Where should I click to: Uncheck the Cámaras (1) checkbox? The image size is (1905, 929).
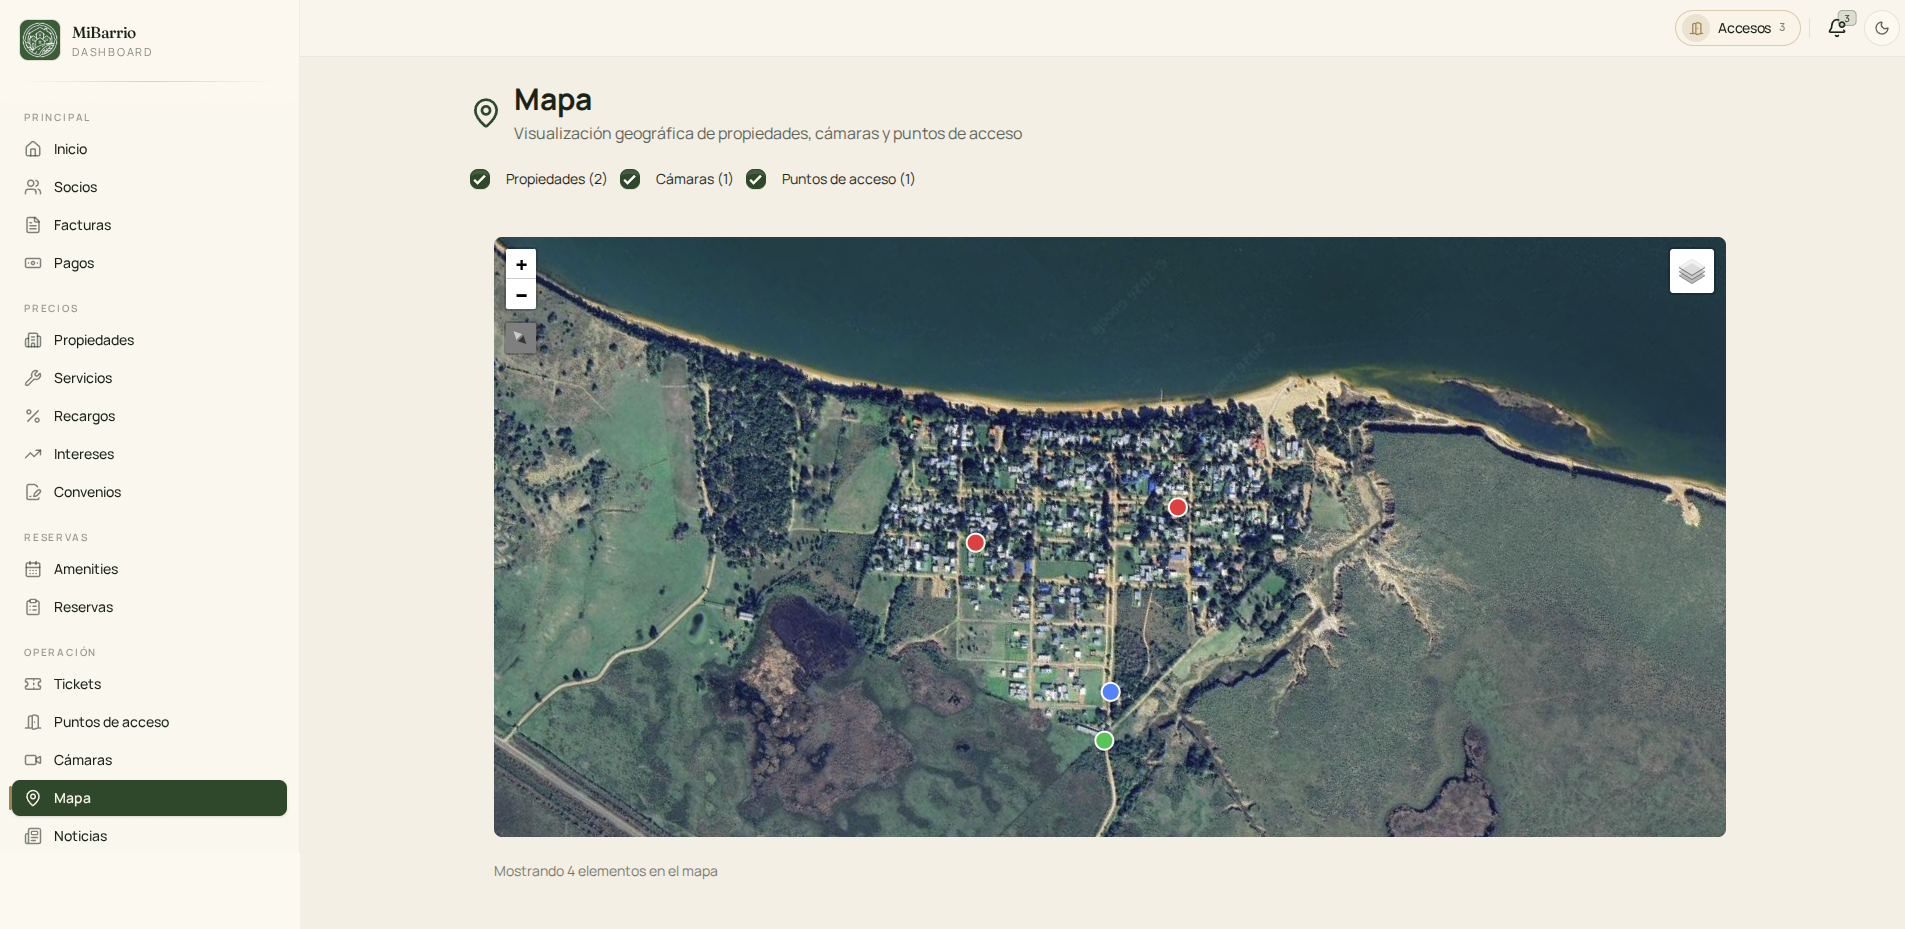click(630, 179)
